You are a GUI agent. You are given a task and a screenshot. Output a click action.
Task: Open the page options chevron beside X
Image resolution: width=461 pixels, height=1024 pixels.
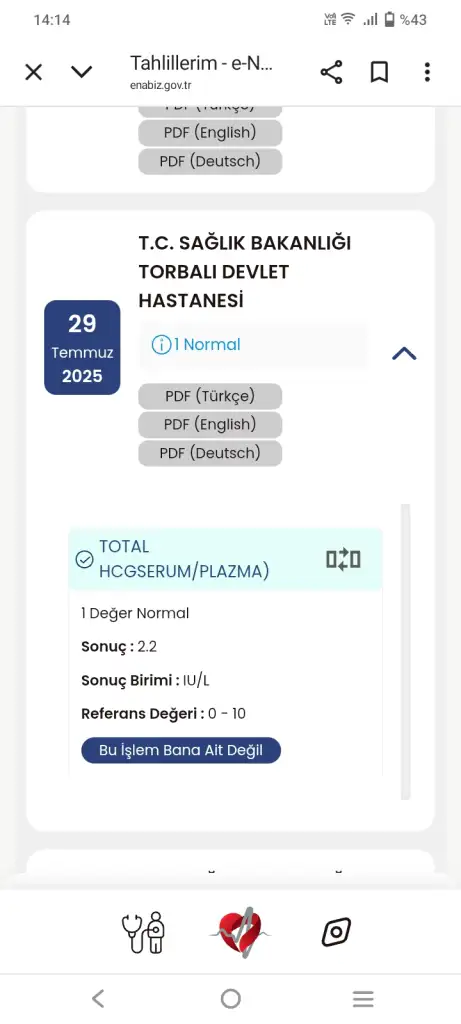(82, 72)
